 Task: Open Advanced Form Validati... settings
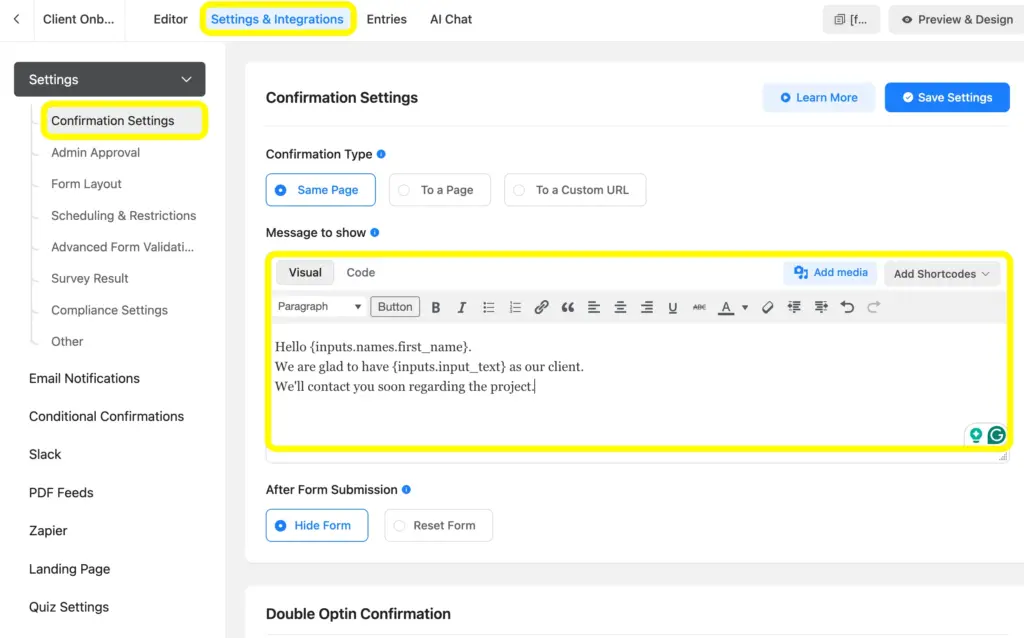tap(122, 247)
